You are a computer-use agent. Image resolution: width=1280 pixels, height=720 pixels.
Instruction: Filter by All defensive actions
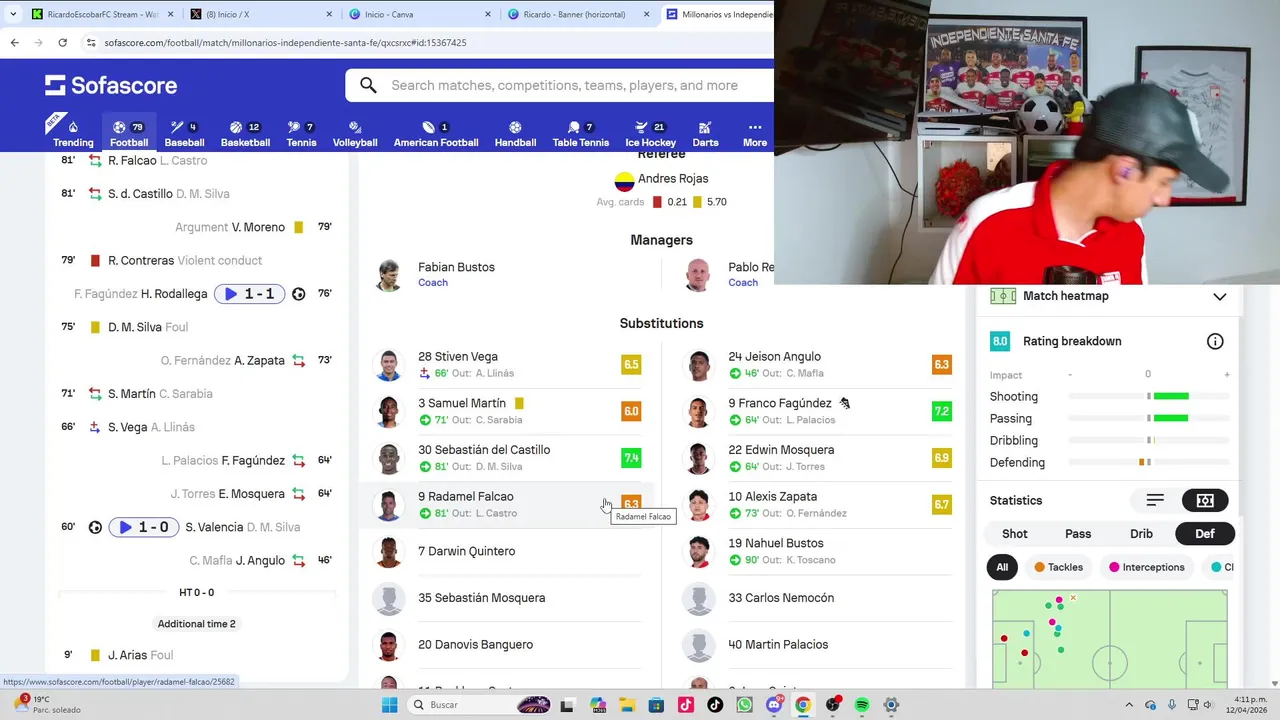pos(1002,567)
